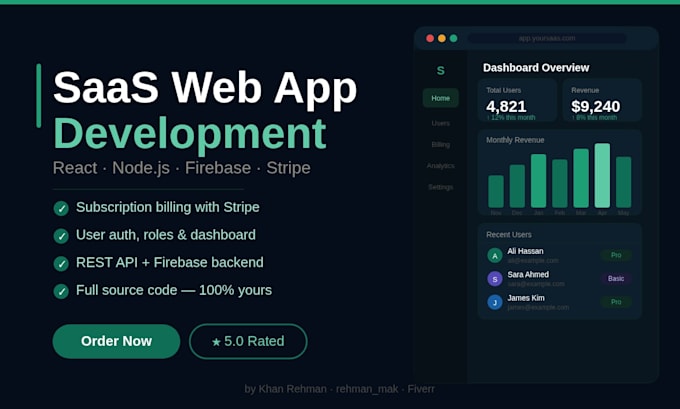Click the by Khan Rehman footer credit
Screen dimensions: 680x409
click(339, 389)
